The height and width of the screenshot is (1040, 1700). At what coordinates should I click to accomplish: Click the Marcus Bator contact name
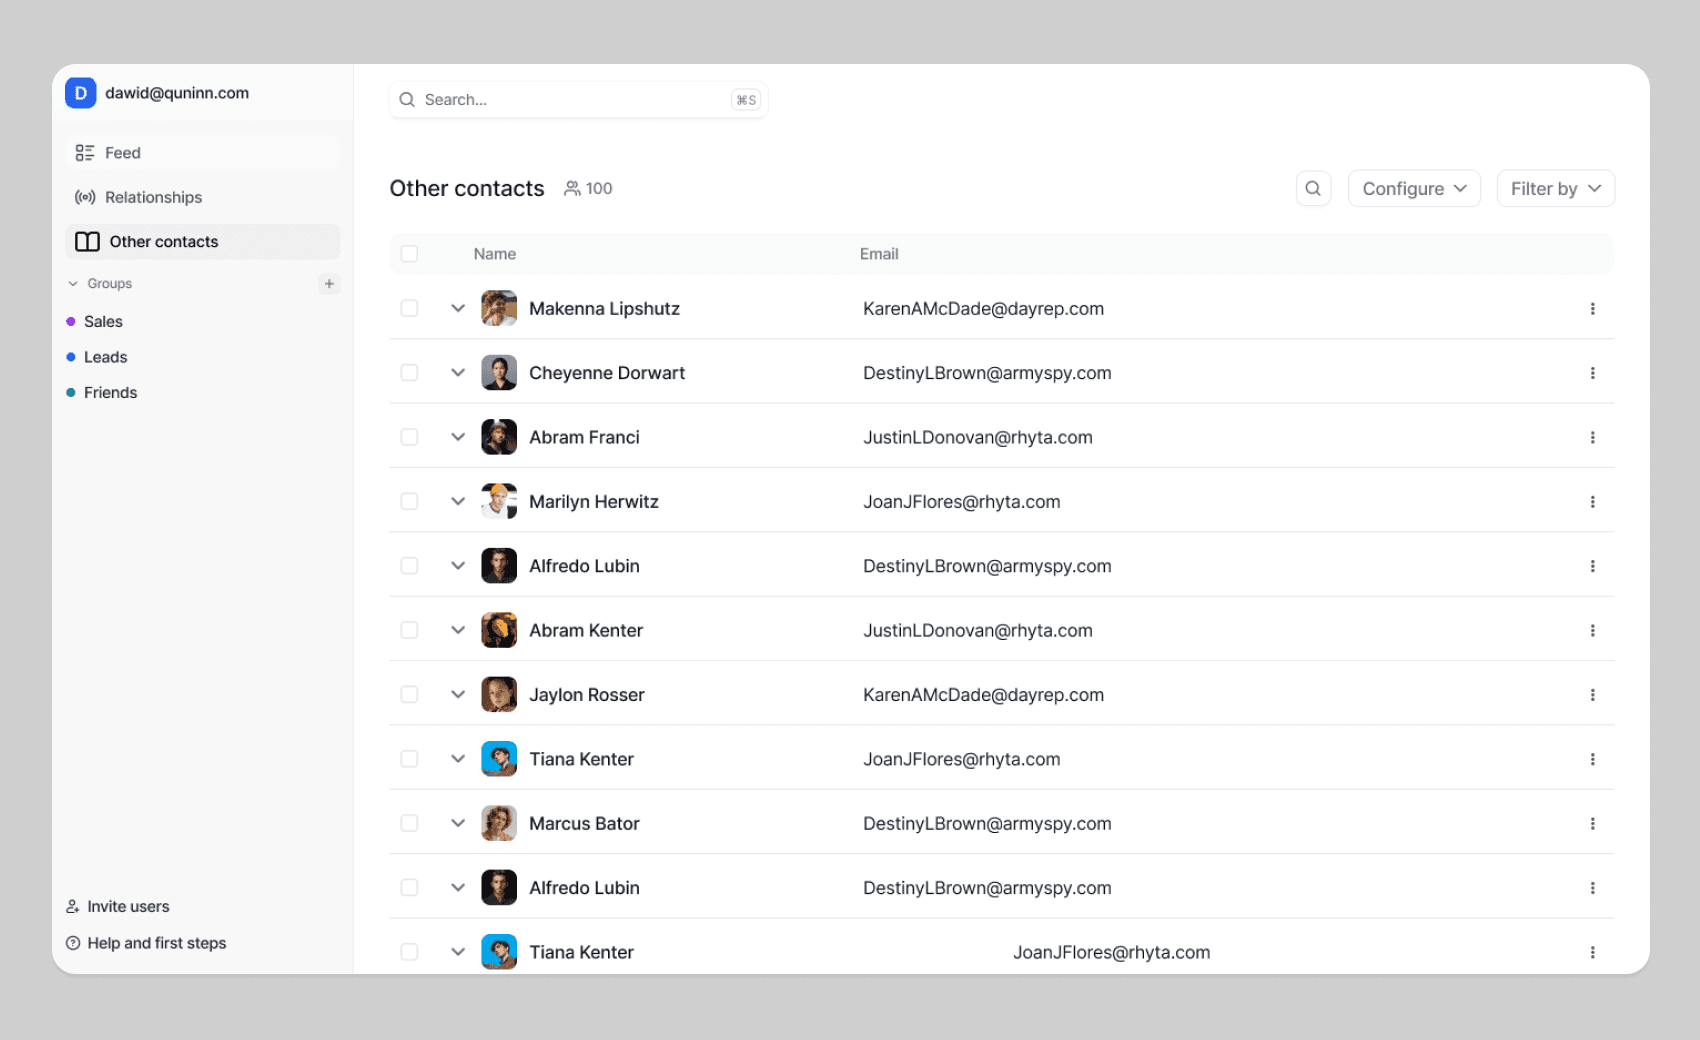(584, 824)
